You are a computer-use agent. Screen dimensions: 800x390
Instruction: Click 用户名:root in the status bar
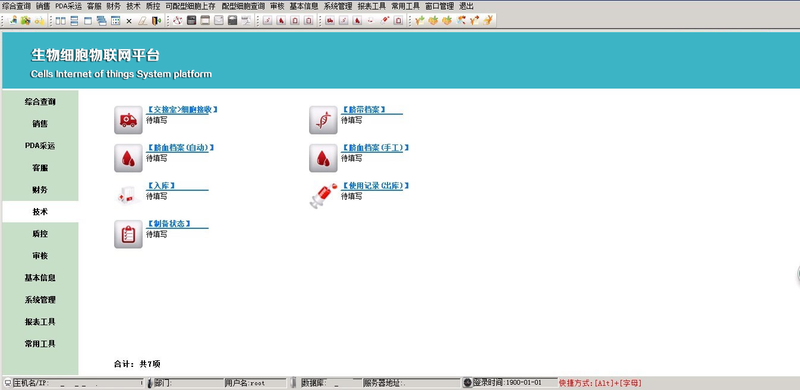(255, 382)
